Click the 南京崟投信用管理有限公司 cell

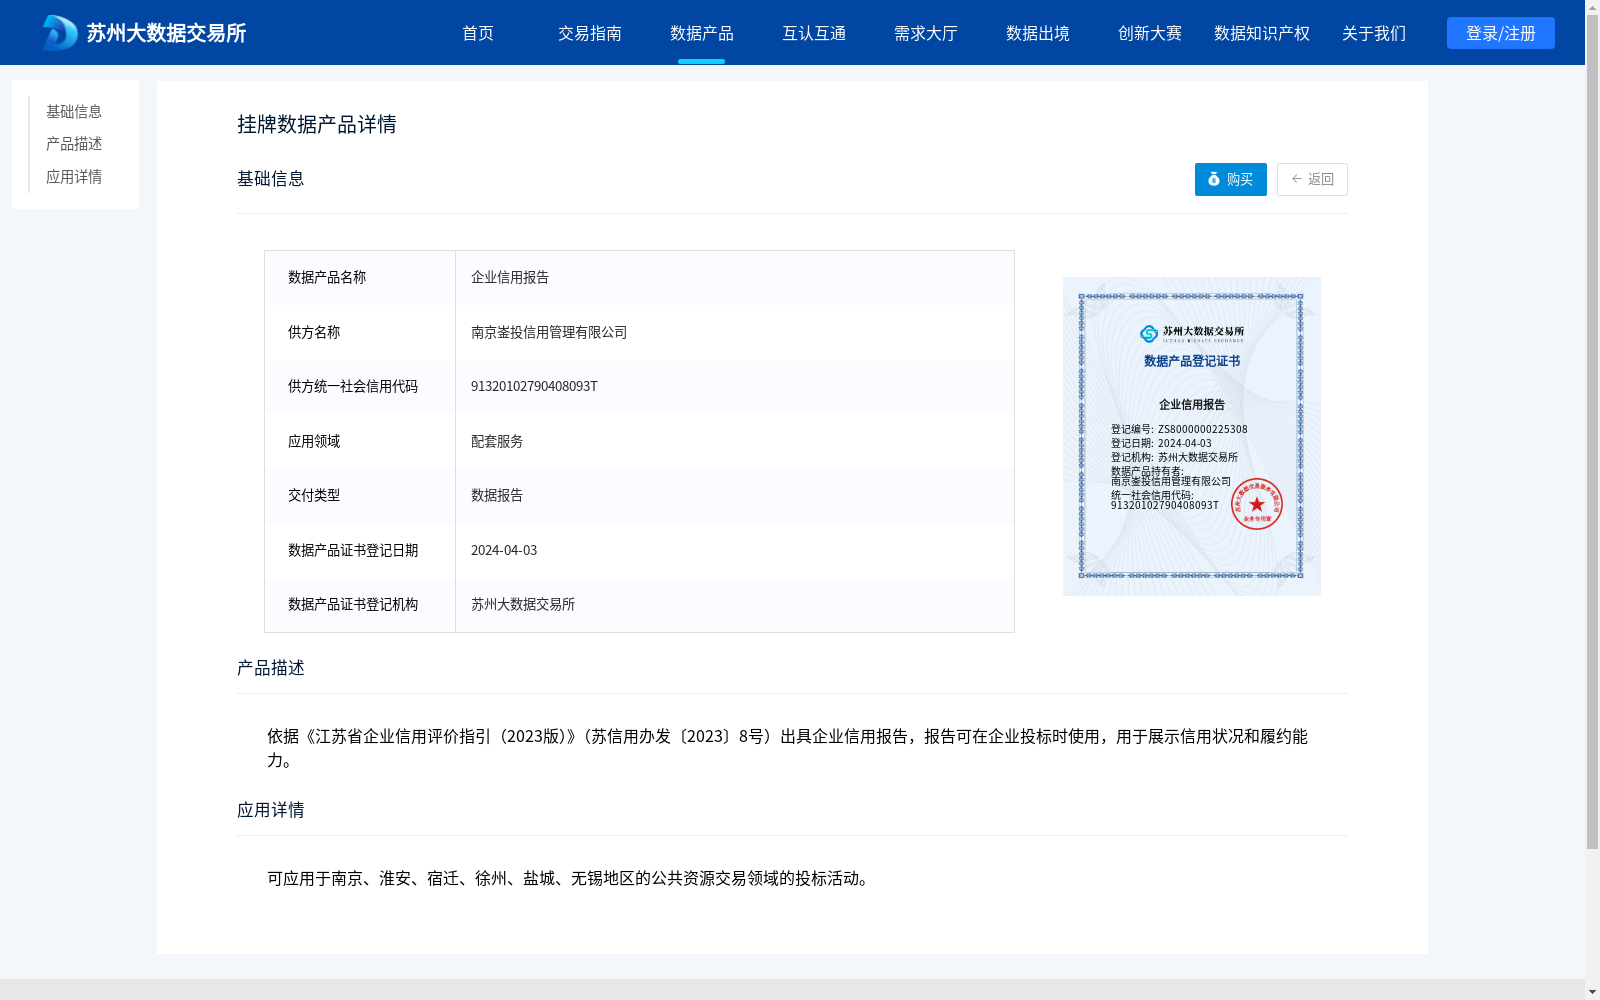tap(735, 332)
